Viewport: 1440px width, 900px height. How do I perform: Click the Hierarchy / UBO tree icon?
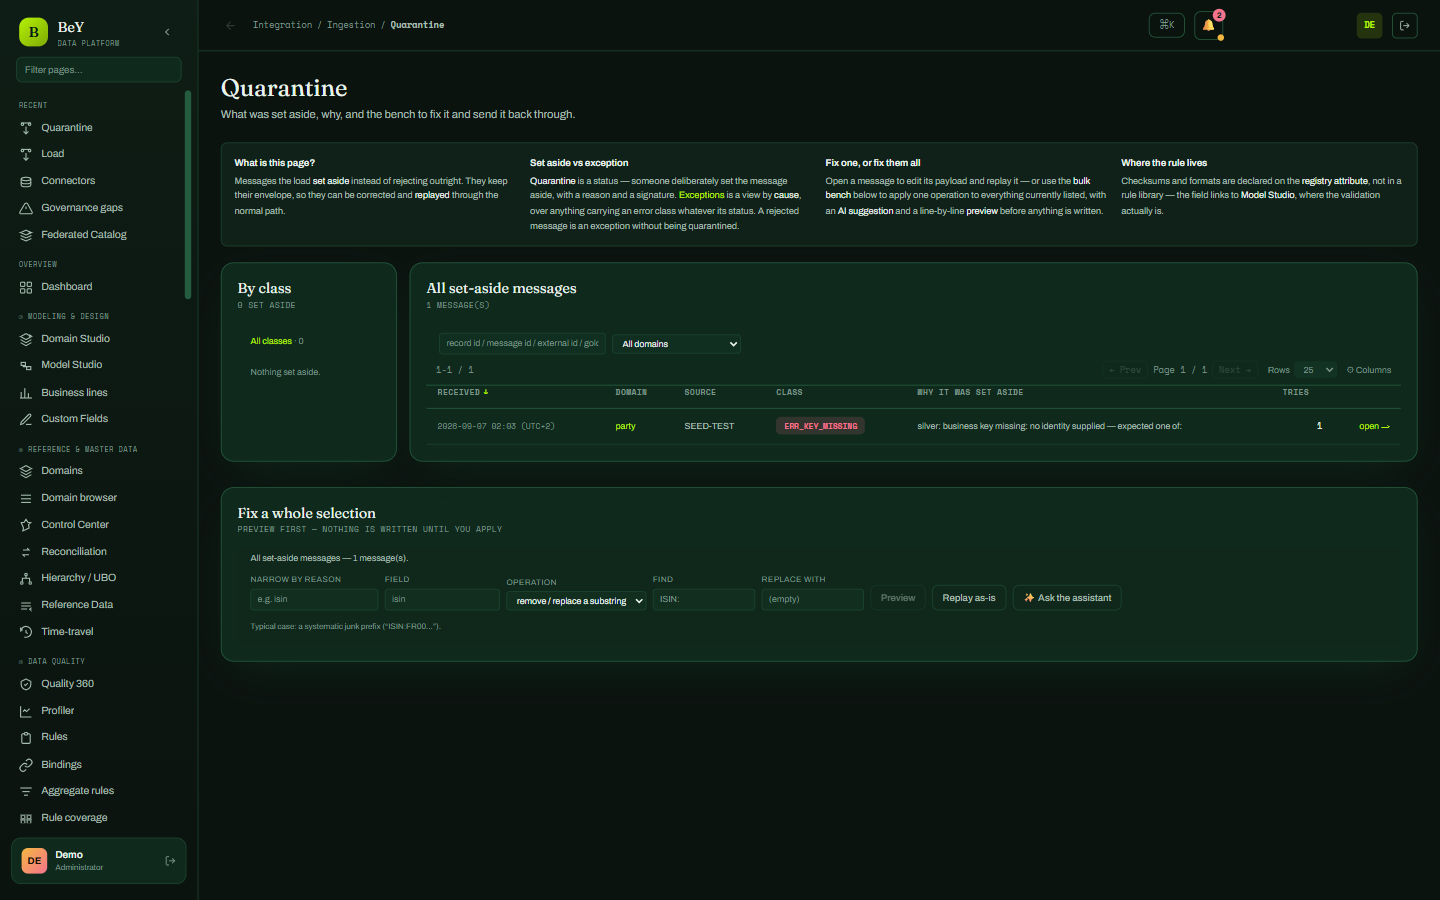(x=26, y=578)
